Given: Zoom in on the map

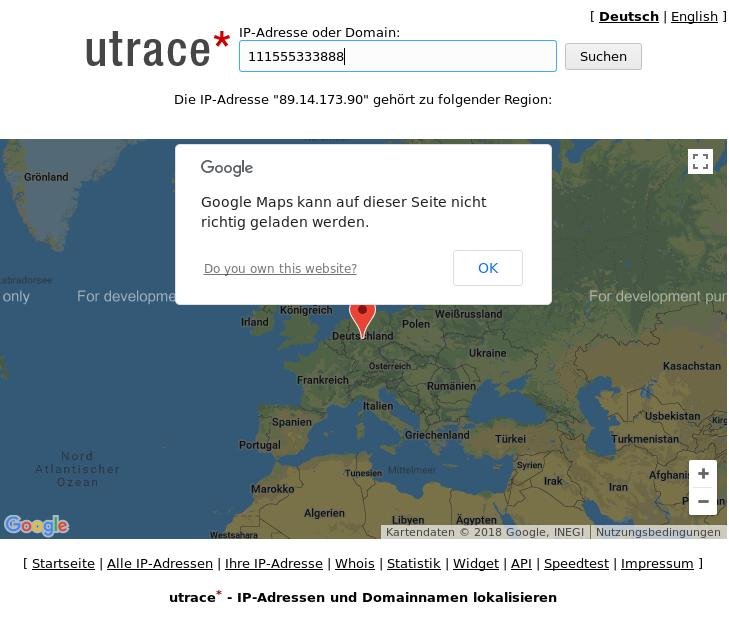Looking at the screenshot, I should (x=703, y=474).
